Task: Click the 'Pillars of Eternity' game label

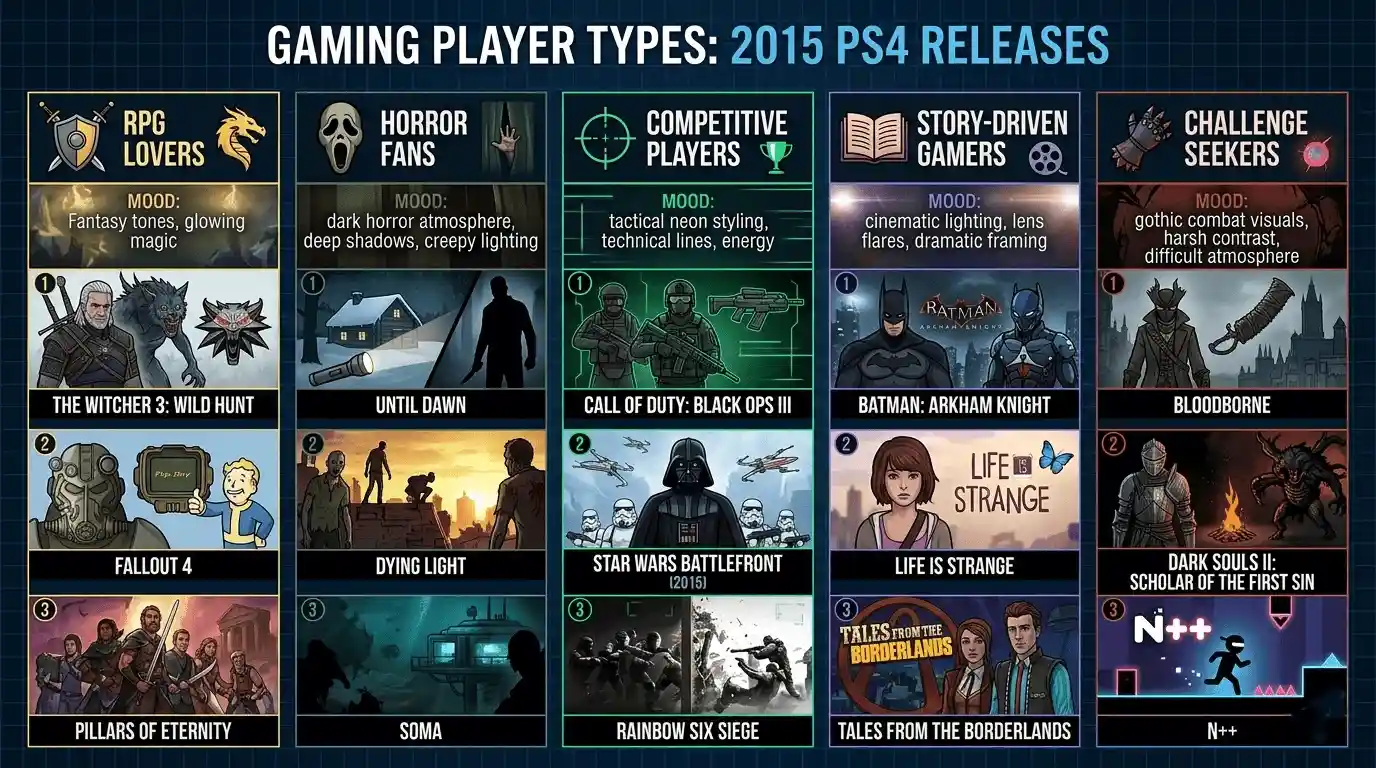Action: coord(153,731)
